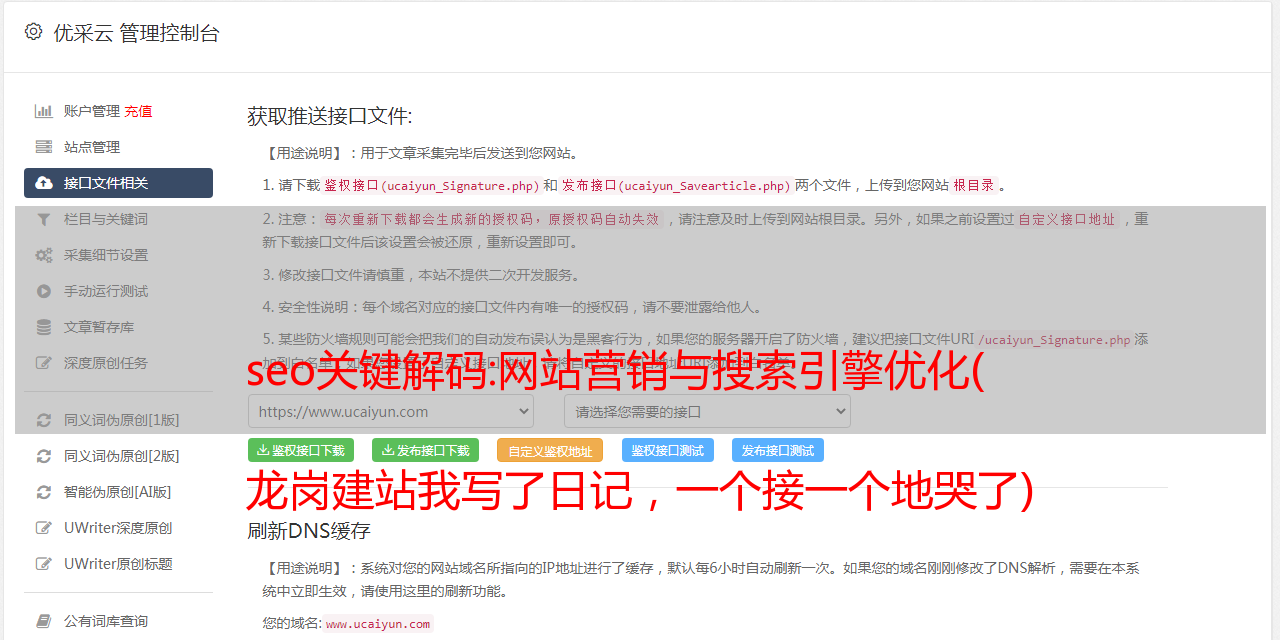Click the green 发布接口下载 button
The height and width of the screenshot is (640, 1280).
pos(425,450)
